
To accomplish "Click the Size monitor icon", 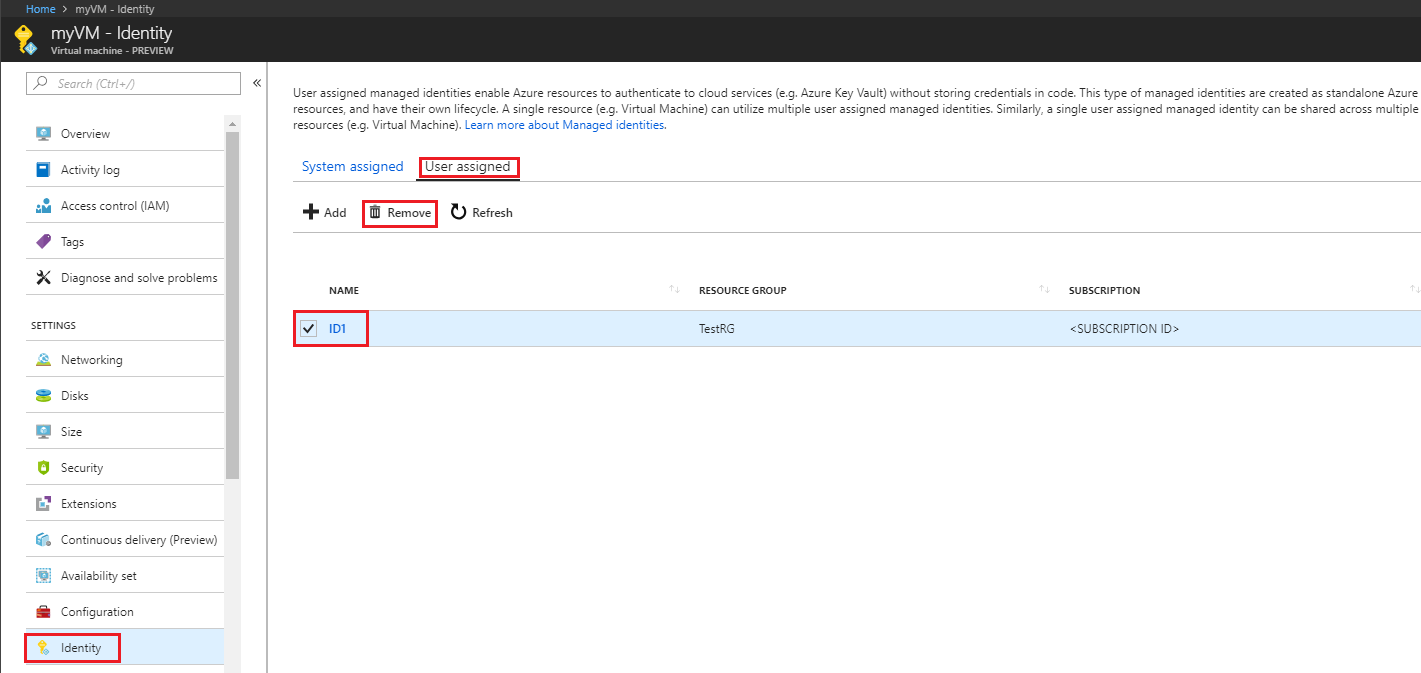I will (x=43, y=432).
